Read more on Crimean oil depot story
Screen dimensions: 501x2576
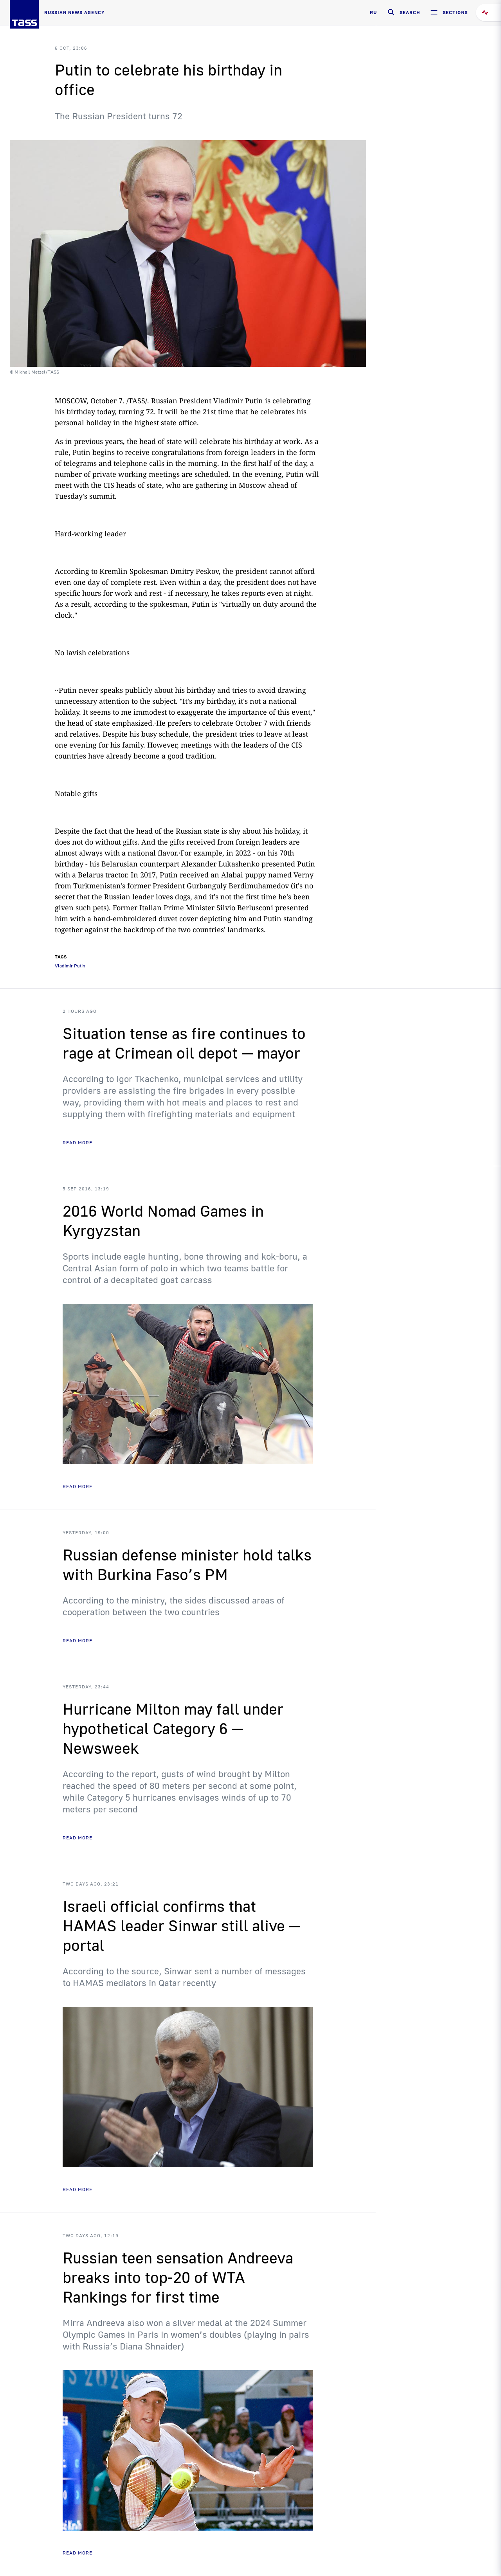77,1142
